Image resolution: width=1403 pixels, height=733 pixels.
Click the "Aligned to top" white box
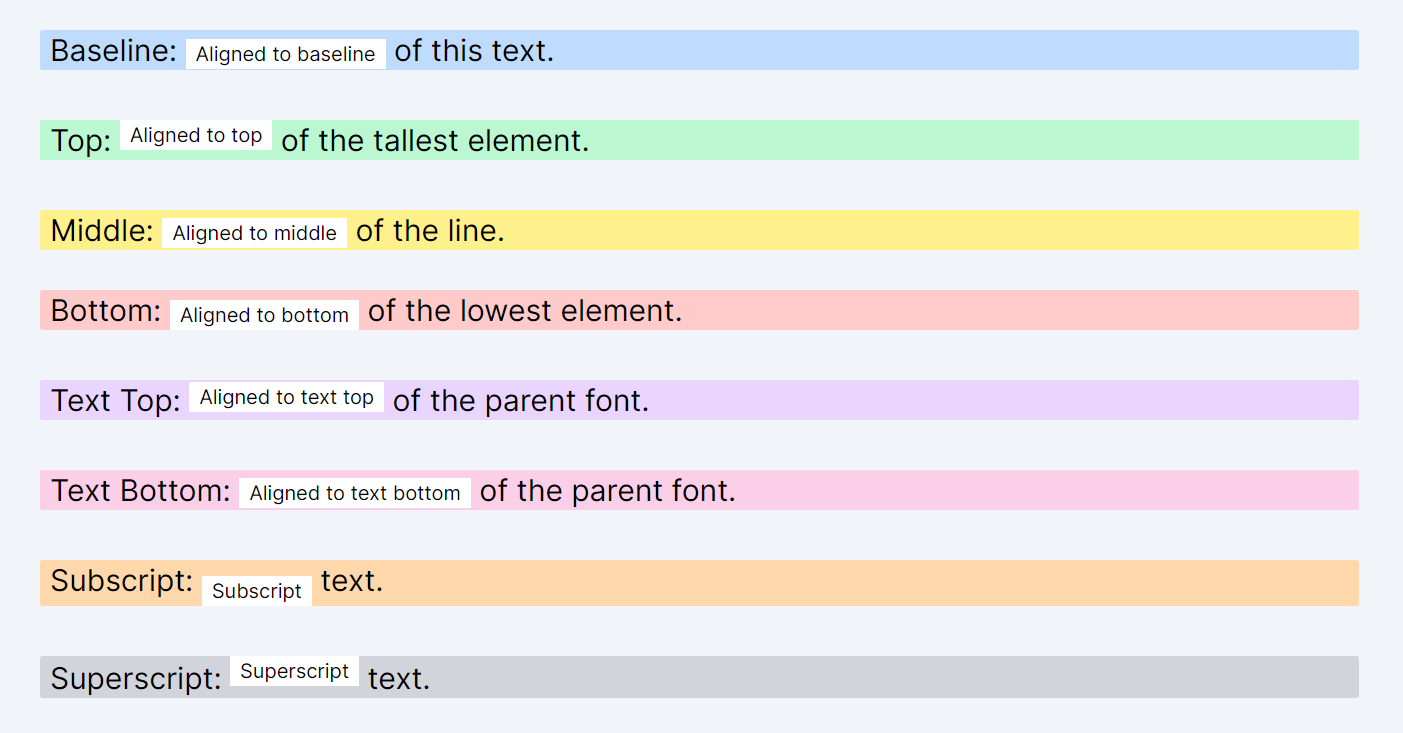(196, 135)
